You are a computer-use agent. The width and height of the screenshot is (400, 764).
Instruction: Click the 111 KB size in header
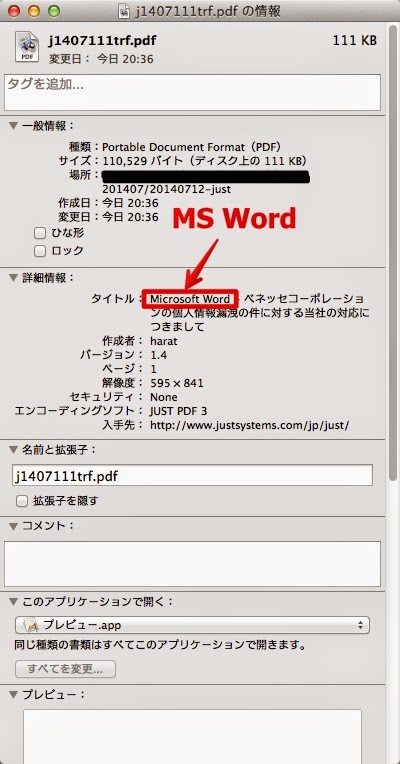pos(355,40)
